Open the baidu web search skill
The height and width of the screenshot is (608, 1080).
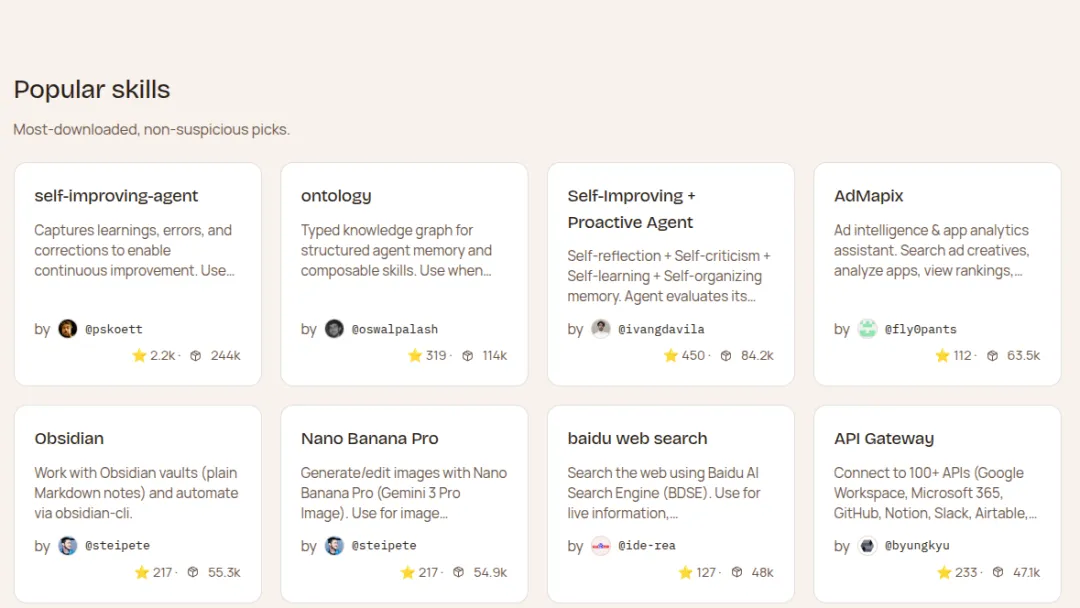[637, 439]
